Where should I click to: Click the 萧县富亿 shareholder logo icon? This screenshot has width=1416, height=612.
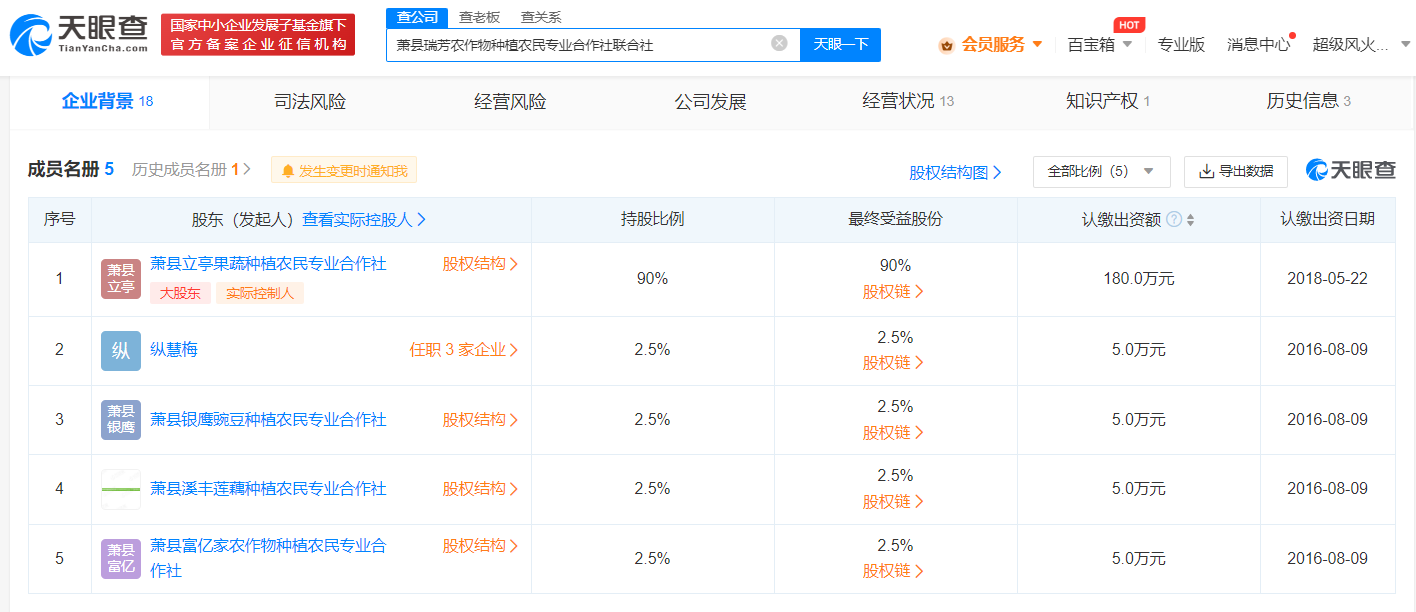pyautogui.click(x=121, y=559)
